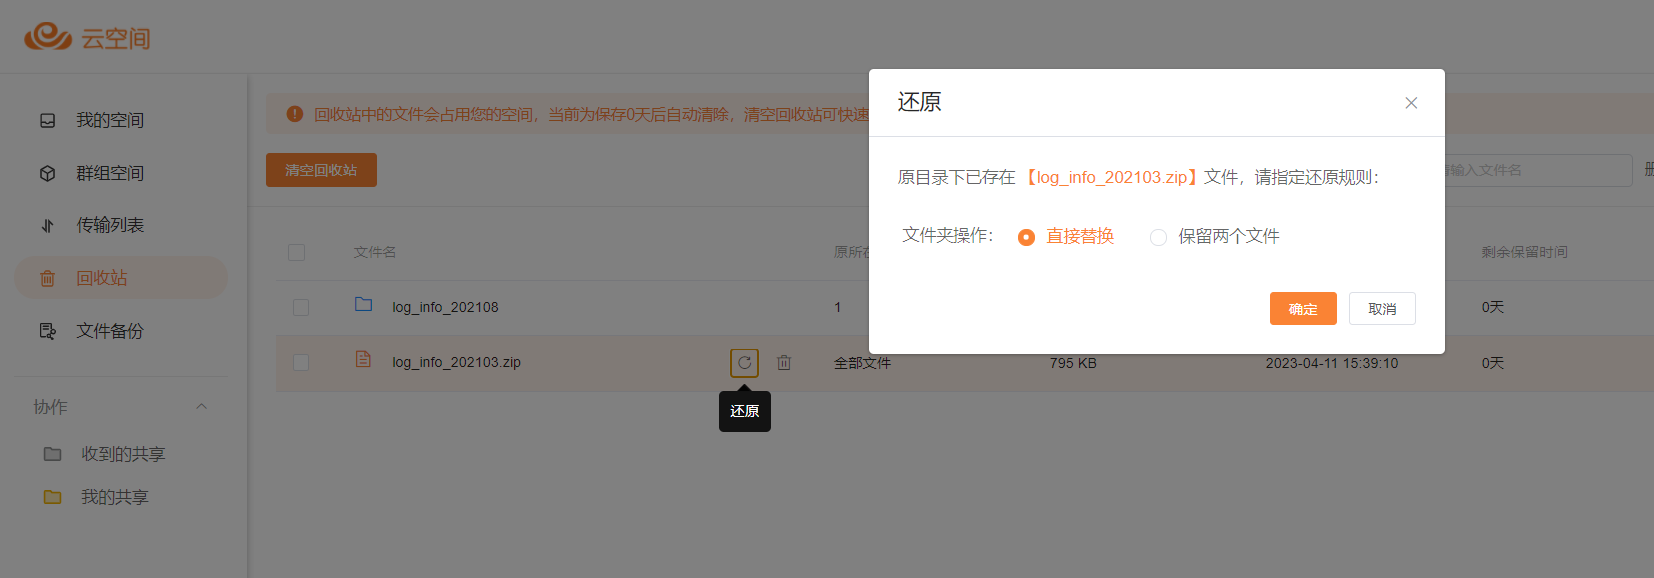The width and height of the screenshot is (1654, 578).
Task: Select the 回收站 trash icon in the sidebar
Action: point(47,278)
